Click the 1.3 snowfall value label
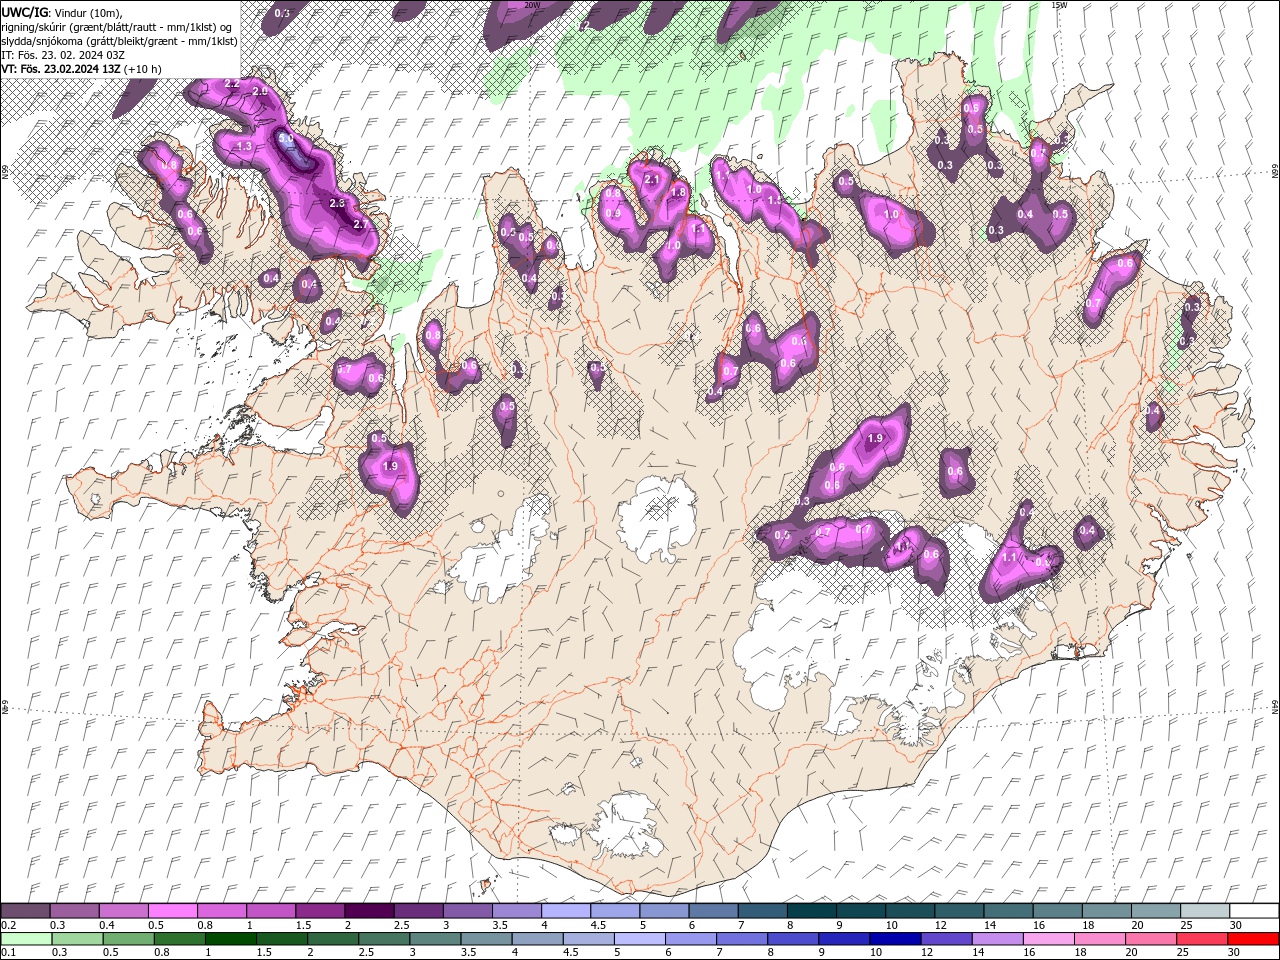 coord(245,146)
